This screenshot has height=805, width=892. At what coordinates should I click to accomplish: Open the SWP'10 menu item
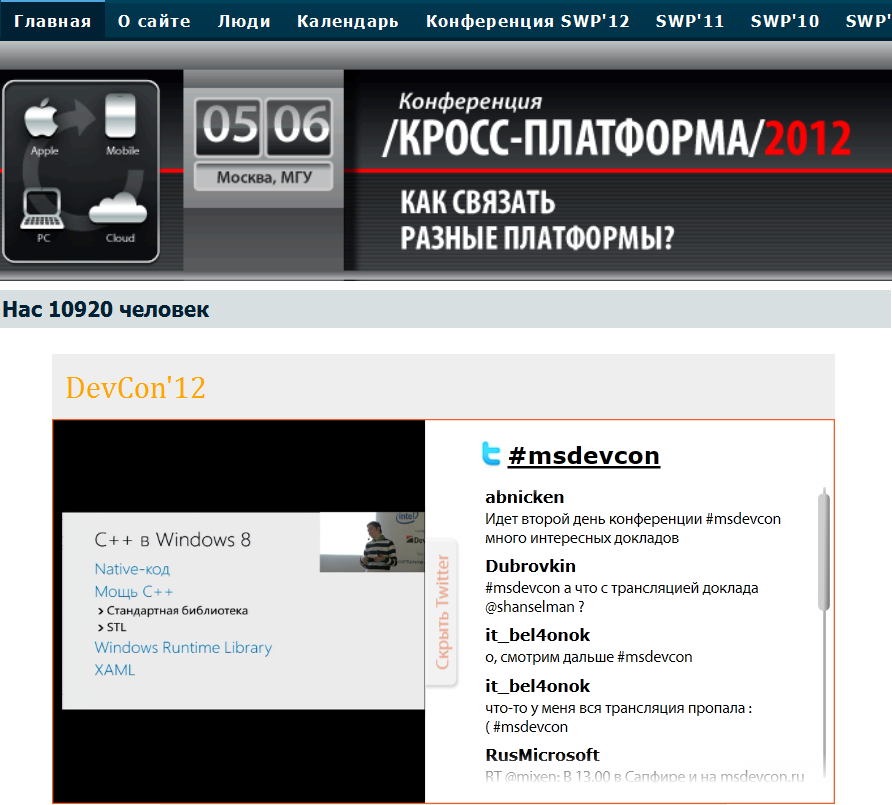784,21
